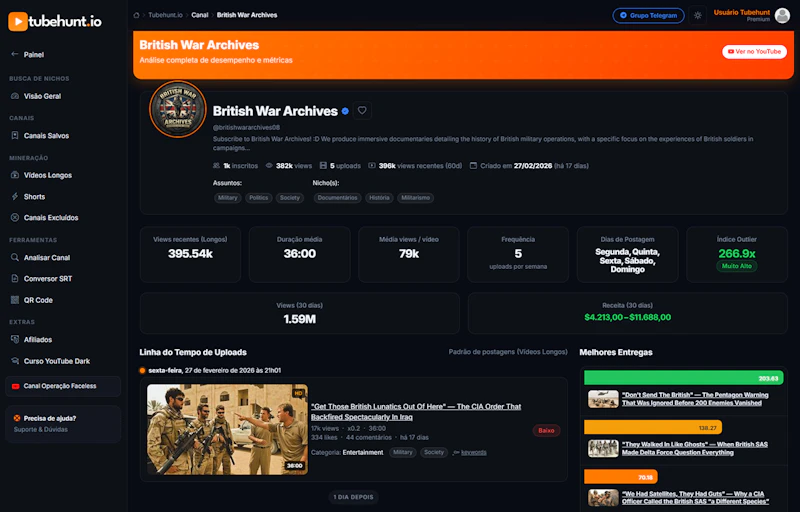800x512 pixels.
Task: Click the Documentários niche tag
Action: click(x=337, y=198)
